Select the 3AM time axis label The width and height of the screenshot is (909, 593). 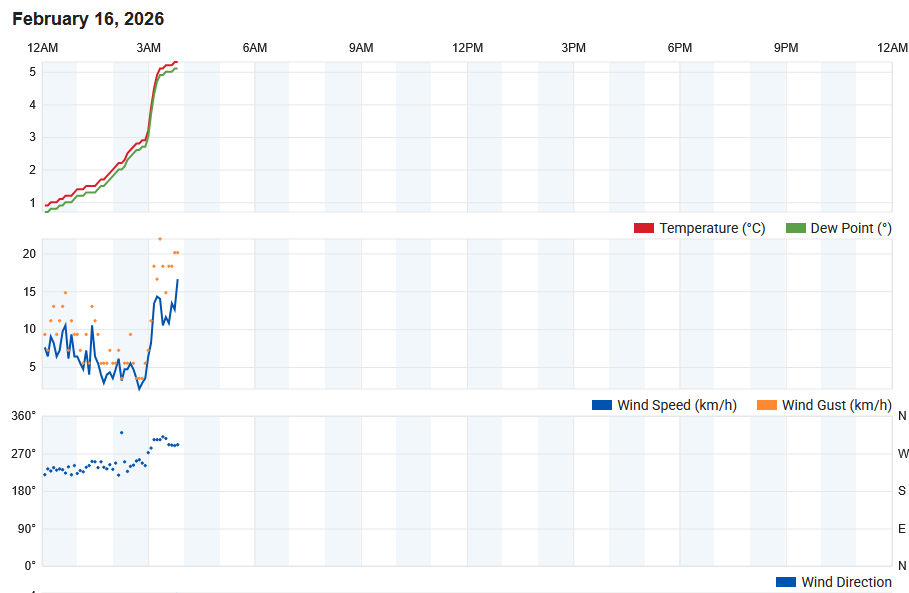[x=148, y=48]
